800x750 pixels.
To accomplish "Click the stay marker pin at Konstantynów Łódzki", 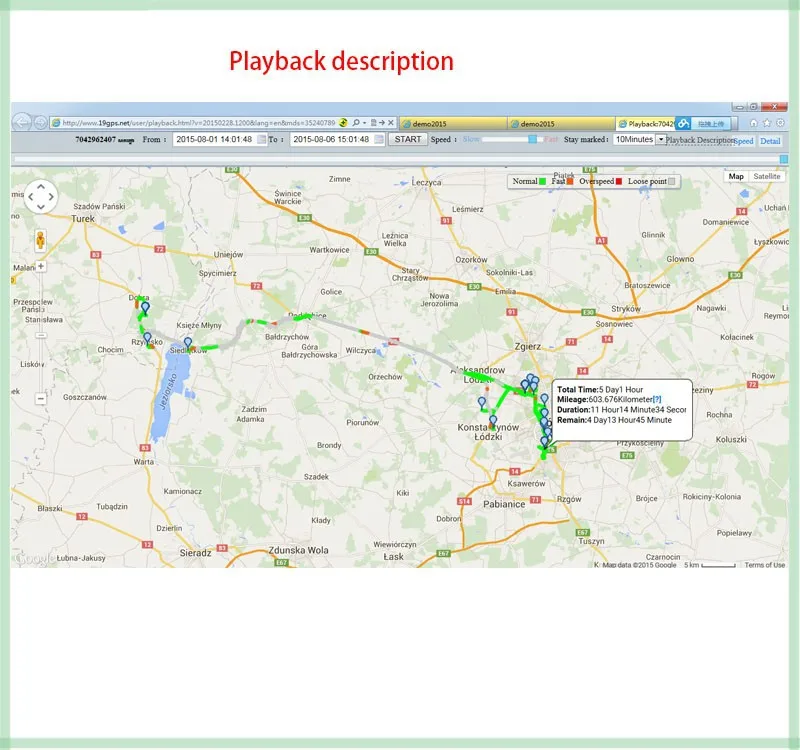I will 493,421.
